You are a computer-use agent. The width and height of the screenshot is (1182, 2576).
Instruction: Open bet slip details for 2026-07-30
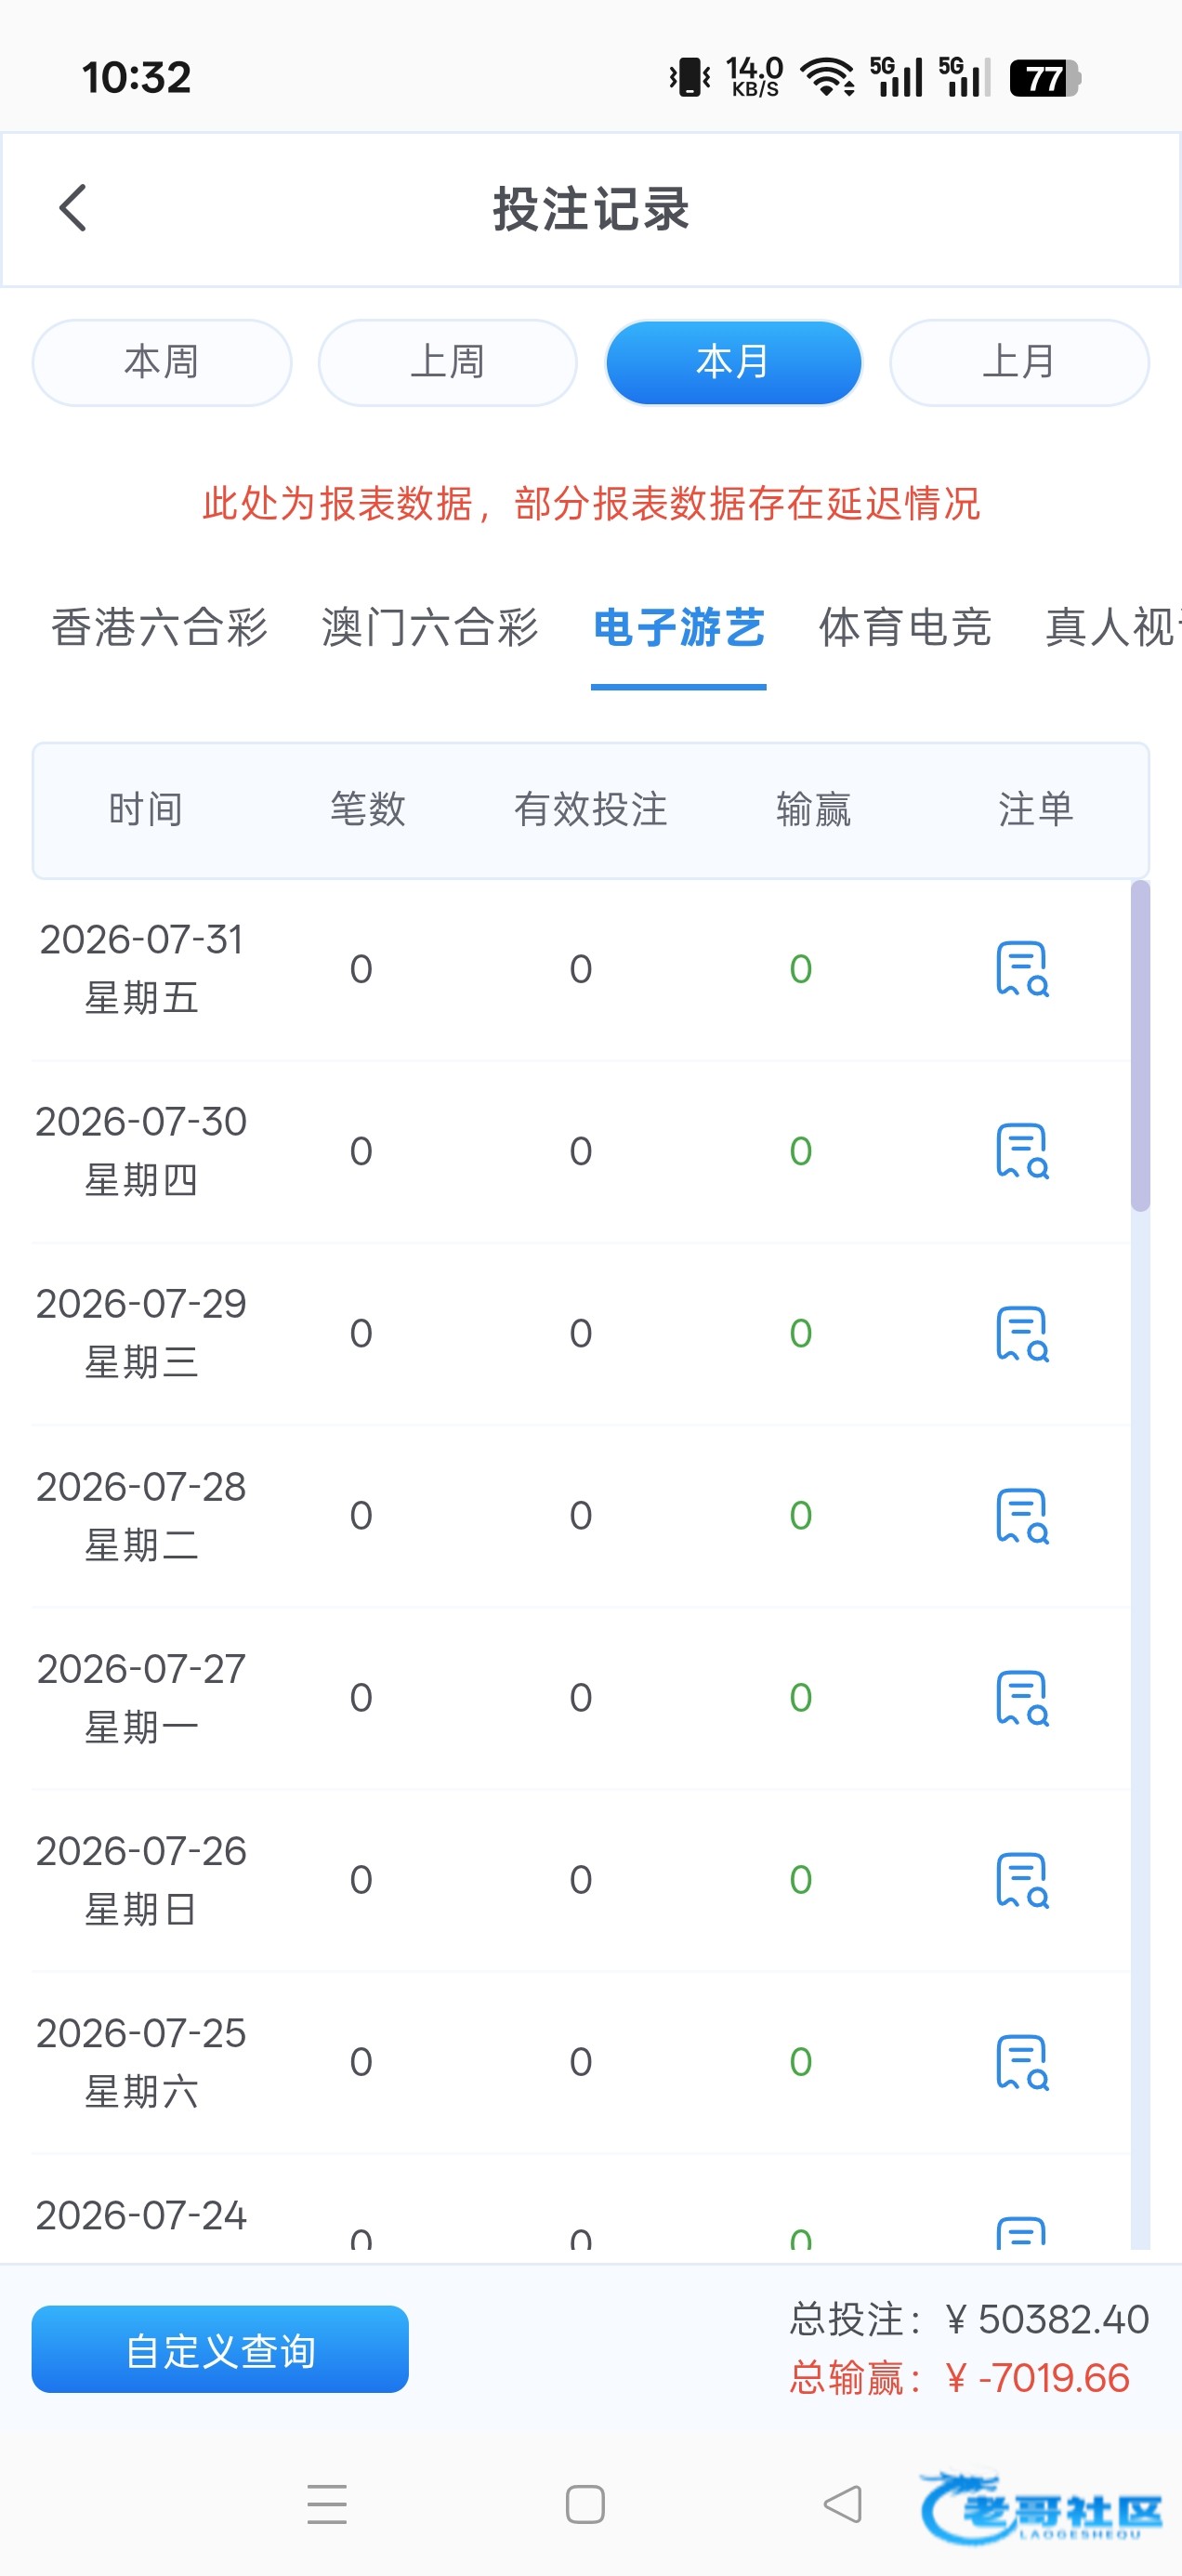click(x=1022, y=1151)
